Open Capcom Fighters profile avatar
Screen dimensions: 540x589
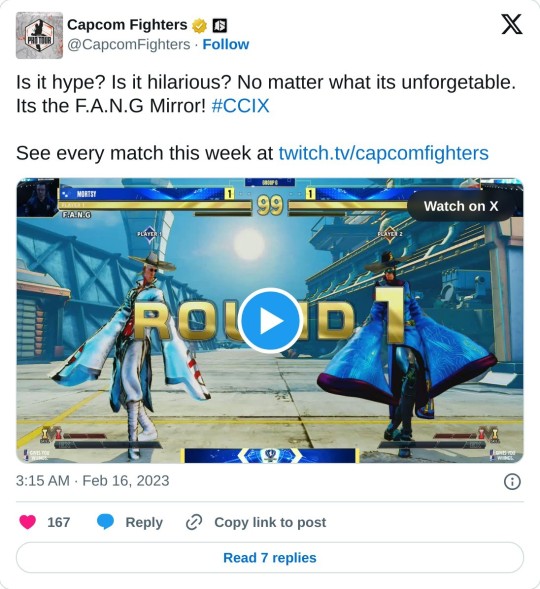coord(39,35)
